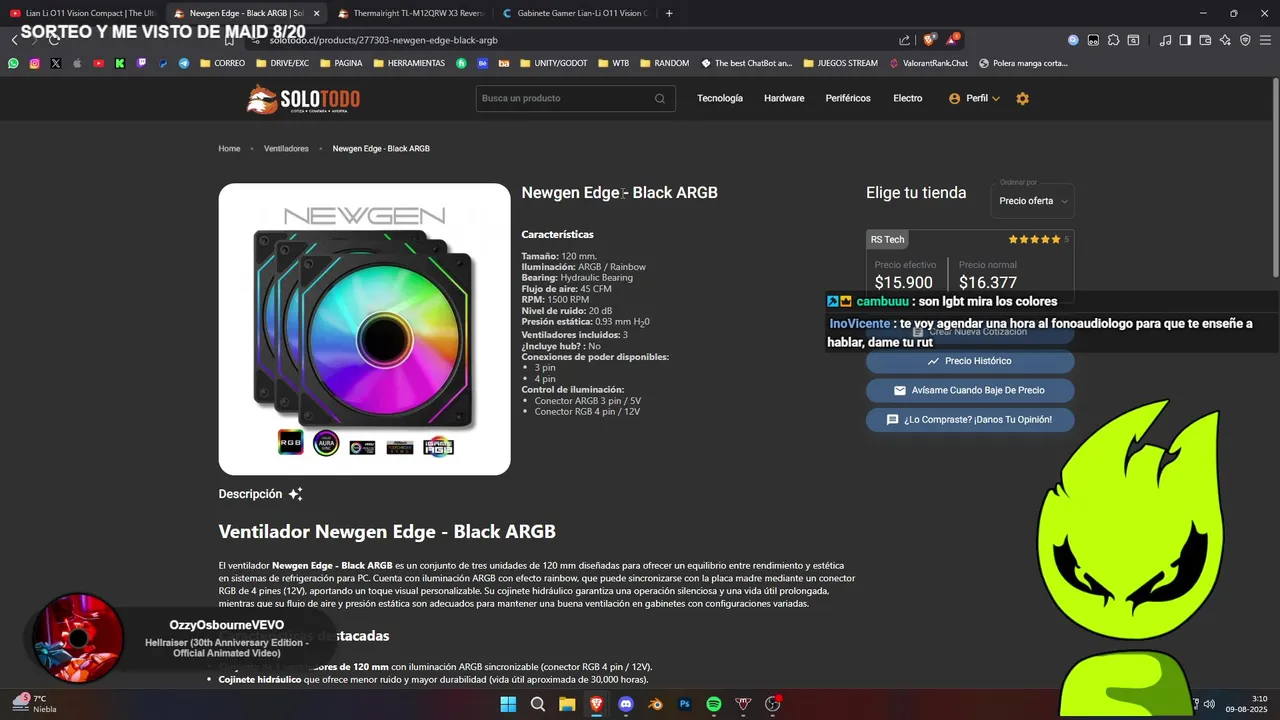Click the Precio Histórico button
This screenshot has height=720, width=1280.
pos(970,361)
